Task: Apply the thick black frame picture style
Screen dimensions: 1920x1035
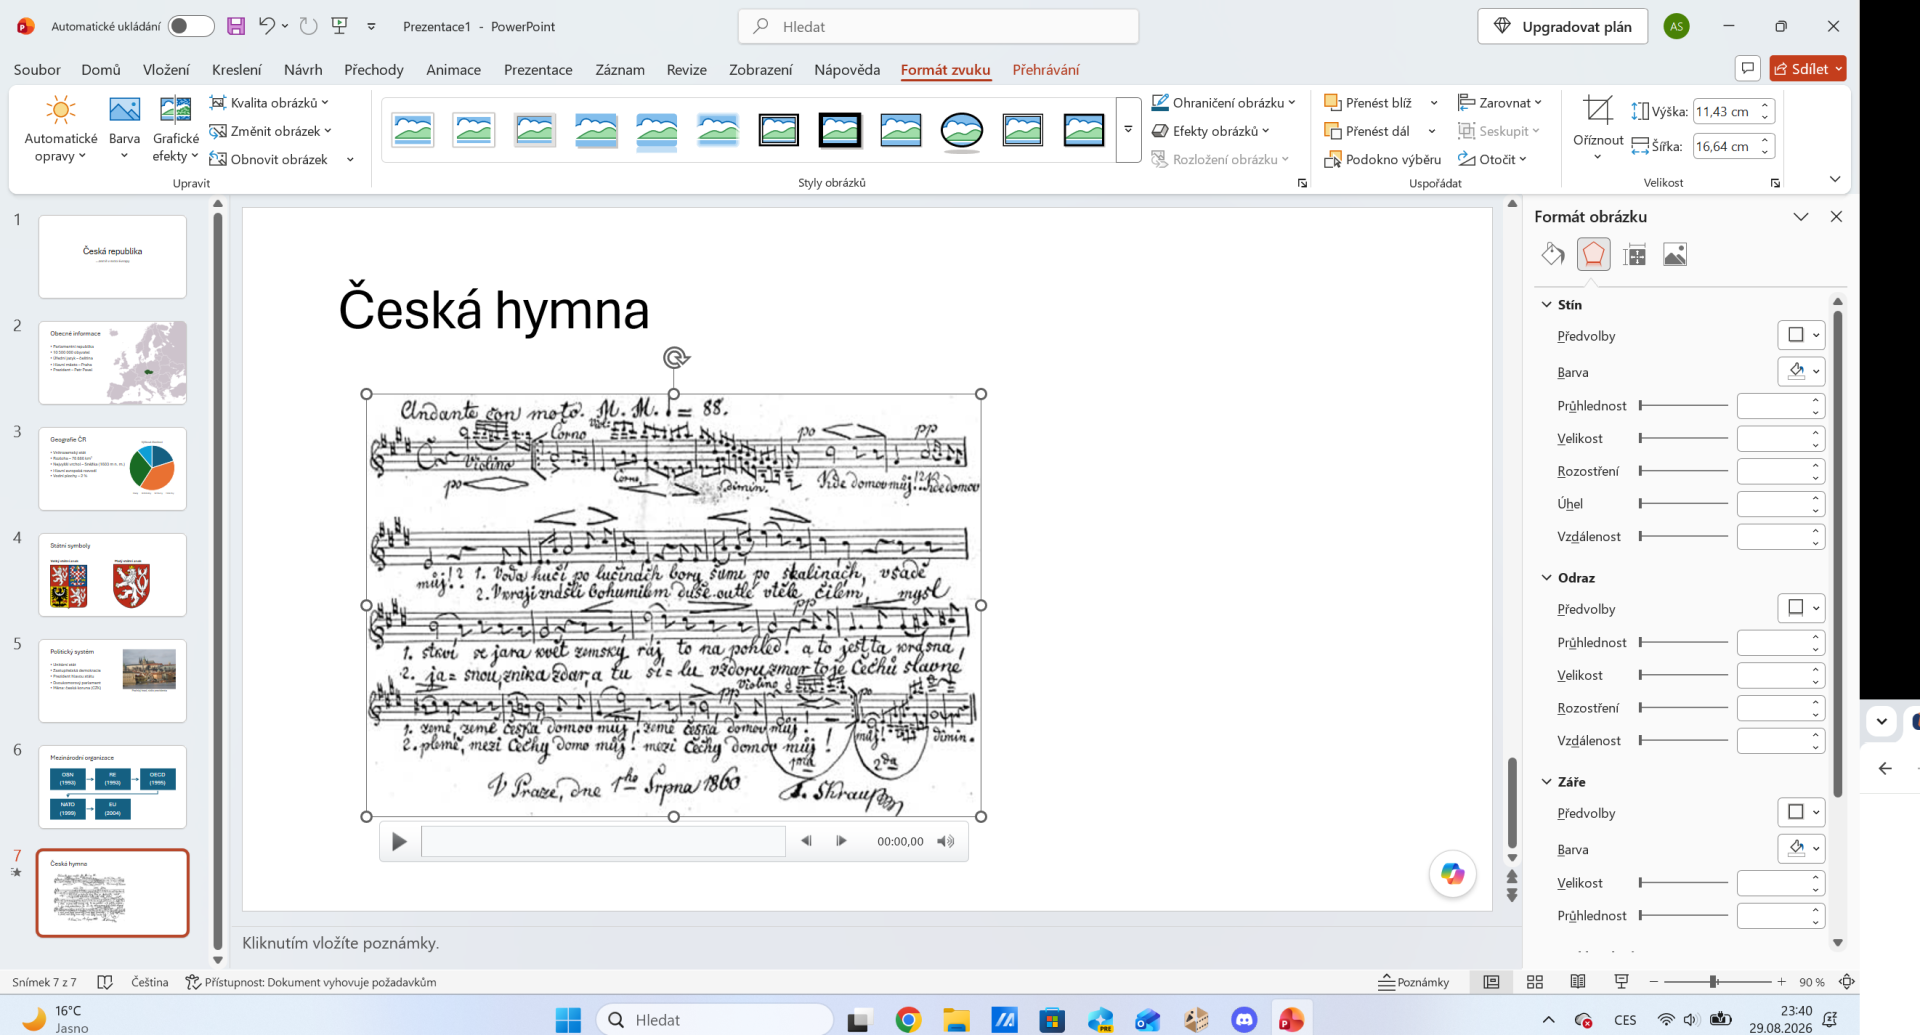Action: pyautogui.click(x=840, y=130)
